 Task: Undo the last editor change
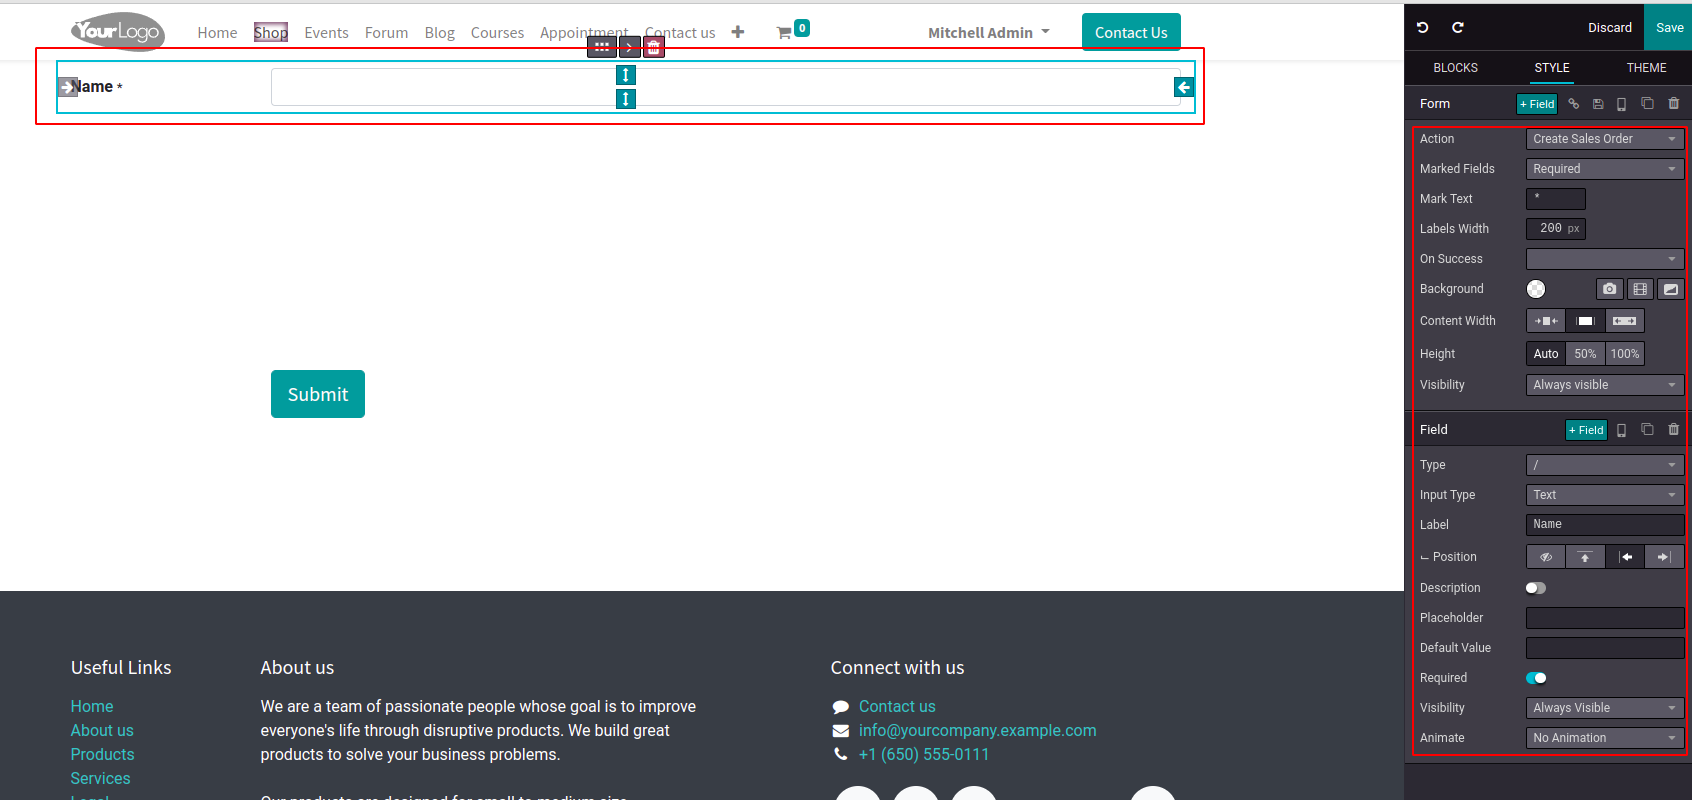(1423, 28)
